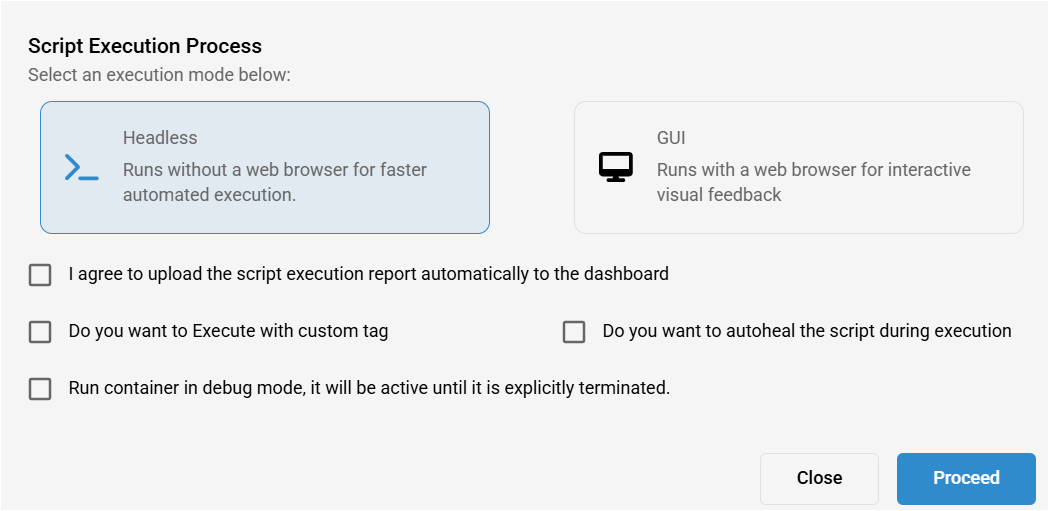1049x511 pixels.
Task: Click the "Run container in debug mode" label
Action: [369, 388]
